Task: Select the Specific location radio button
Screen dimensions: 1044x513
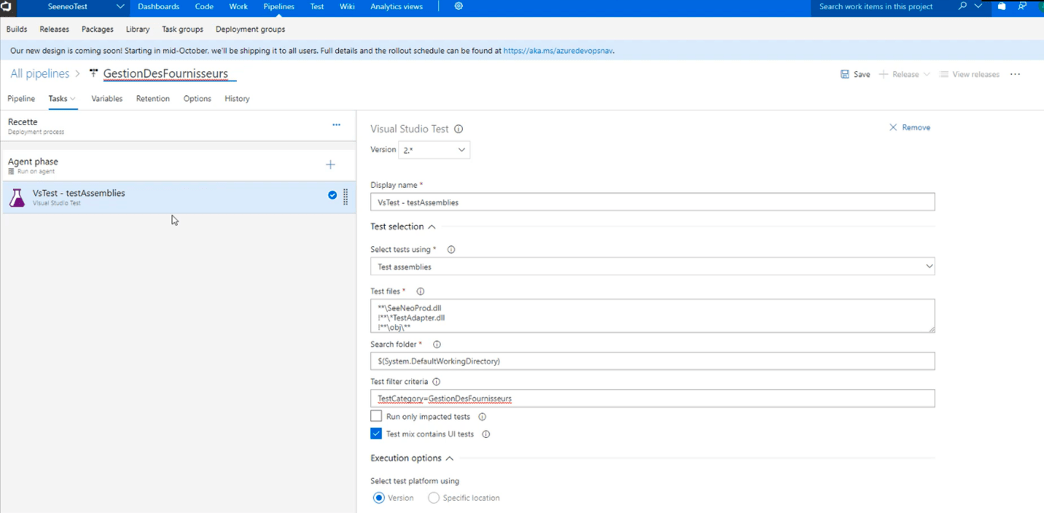Action: (433, 498)
